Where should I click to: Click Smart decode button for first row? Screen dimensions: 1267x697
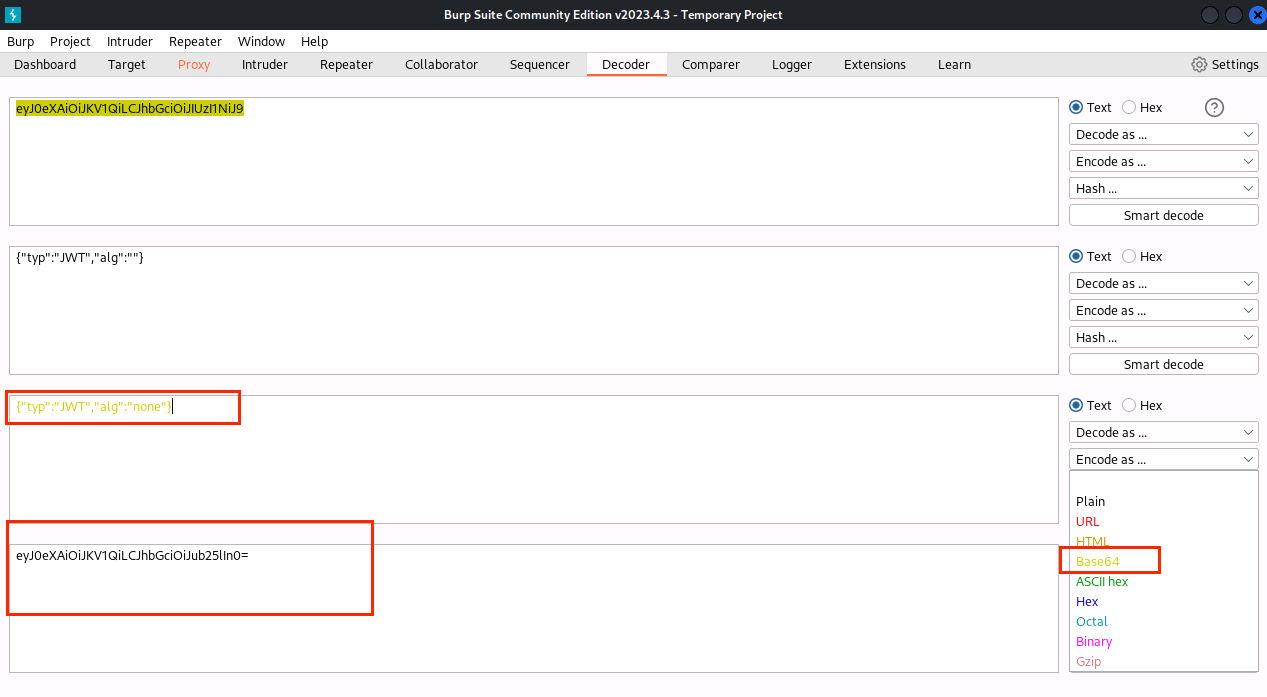[x=1164, y=215]
